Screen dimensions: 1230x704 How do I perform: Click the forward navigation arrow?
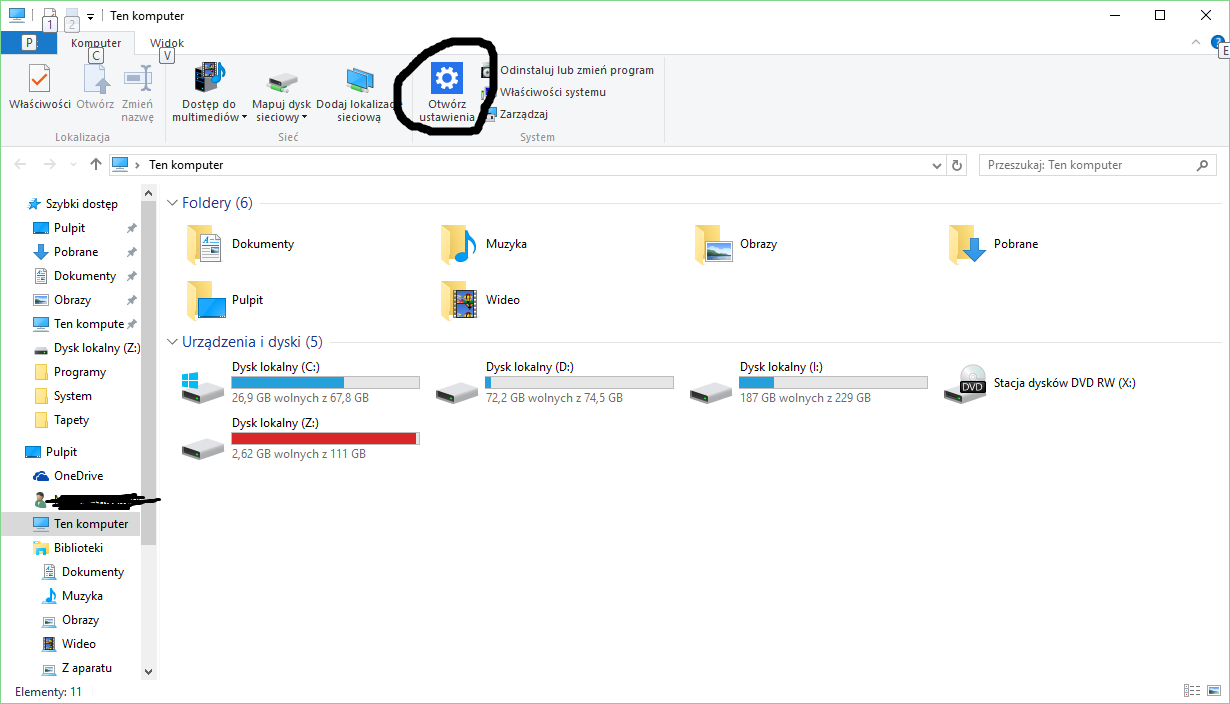click(x=49, y=165)
